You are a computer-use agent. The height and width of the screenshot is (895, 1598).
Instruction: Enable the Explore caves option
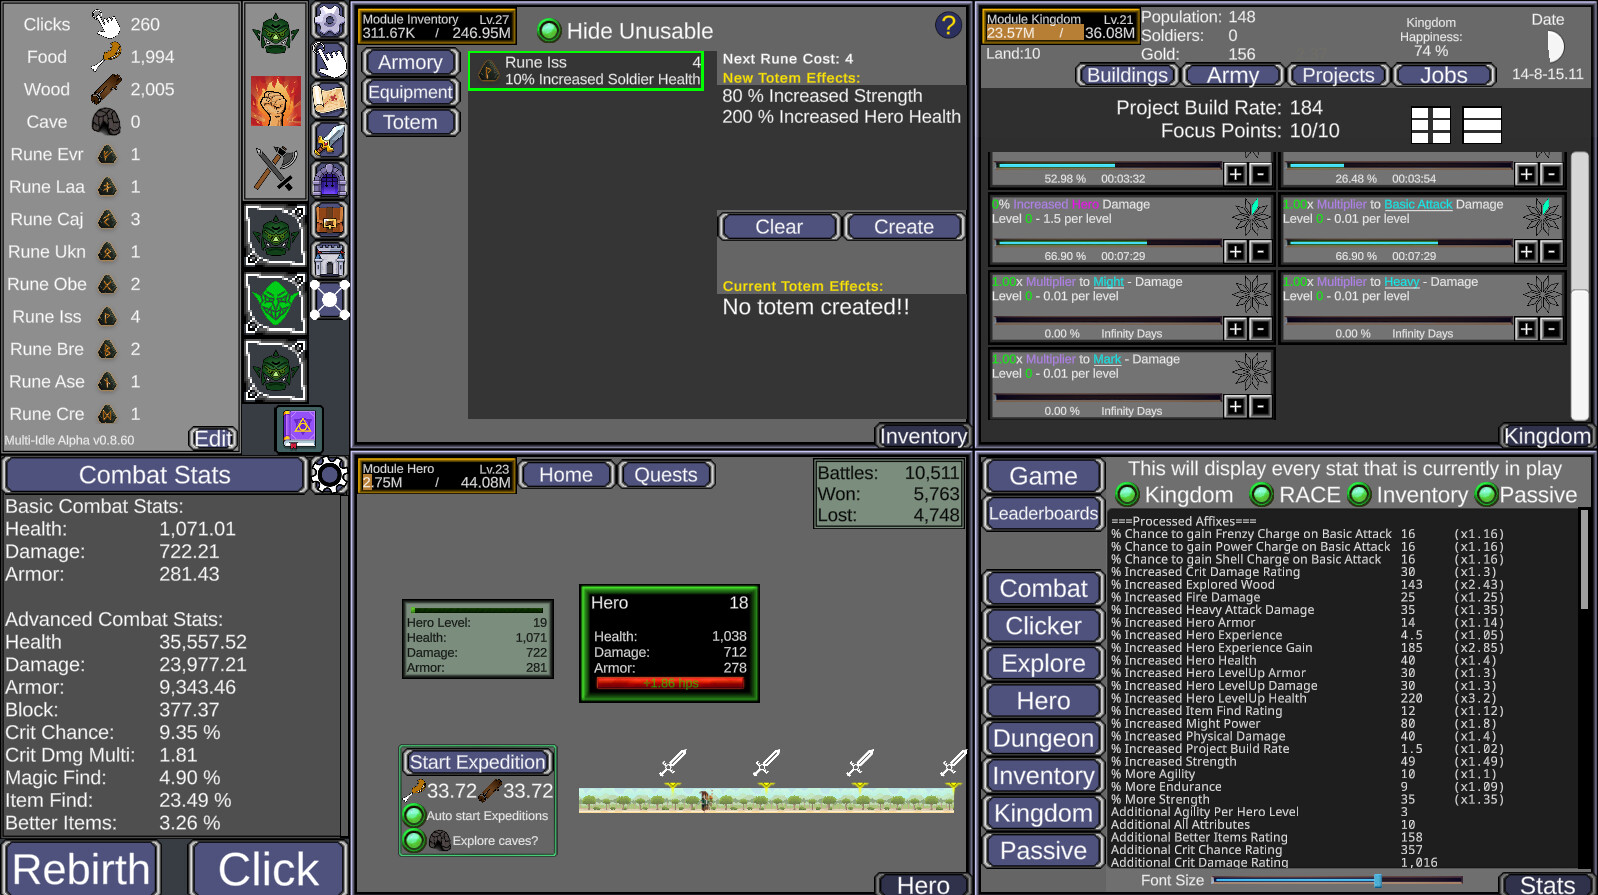pyautogui.click(x=414, y=841)
